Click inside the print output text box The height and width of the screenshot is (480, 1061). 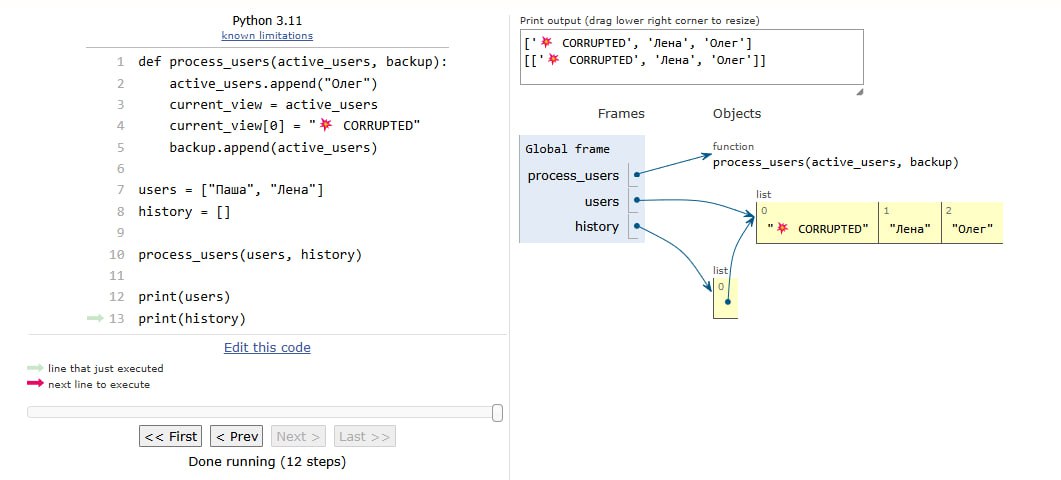pos(690,56)
